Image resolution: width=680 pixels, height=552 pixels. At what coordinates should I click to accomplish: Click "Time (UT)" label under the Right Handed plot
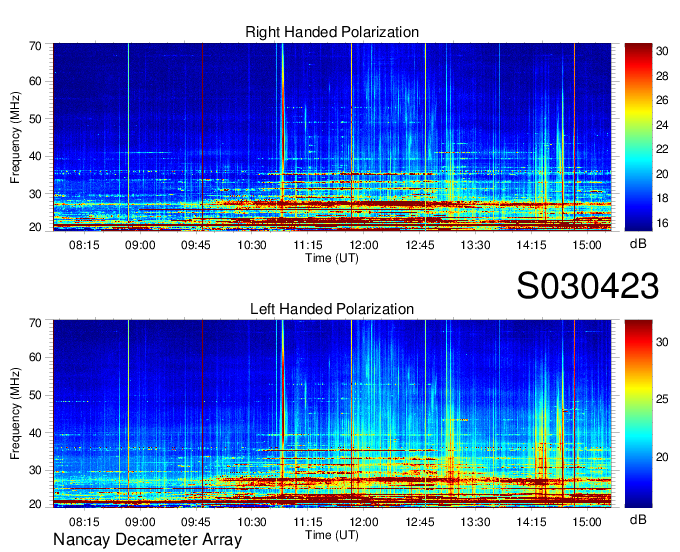click(x=332, y=258)
